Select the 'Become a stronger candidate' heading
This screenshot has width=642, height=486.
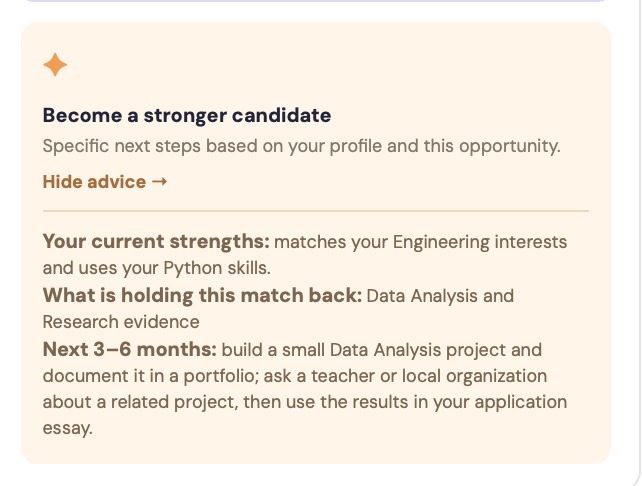click(187, 115)
